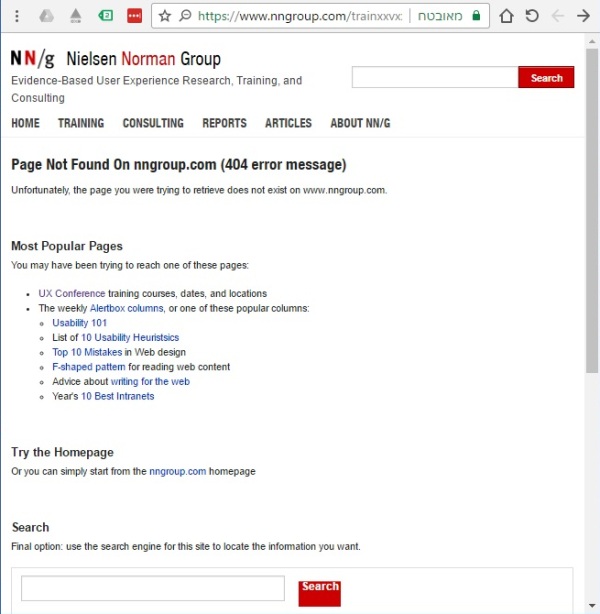Click the scrollbar down arrow
The height and width of the screenshot is (614, 600).
592,606
